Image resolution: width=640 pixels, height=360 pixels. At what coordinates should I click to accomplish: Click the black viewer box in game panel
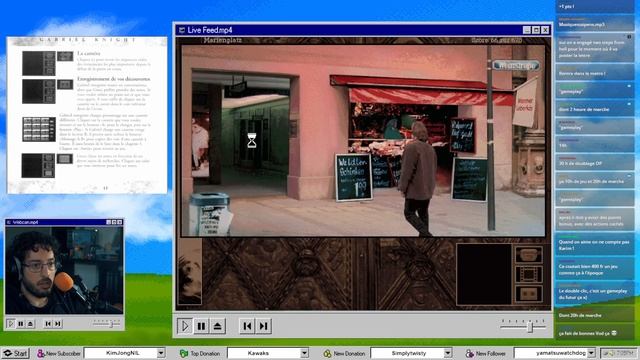point(484,274)
